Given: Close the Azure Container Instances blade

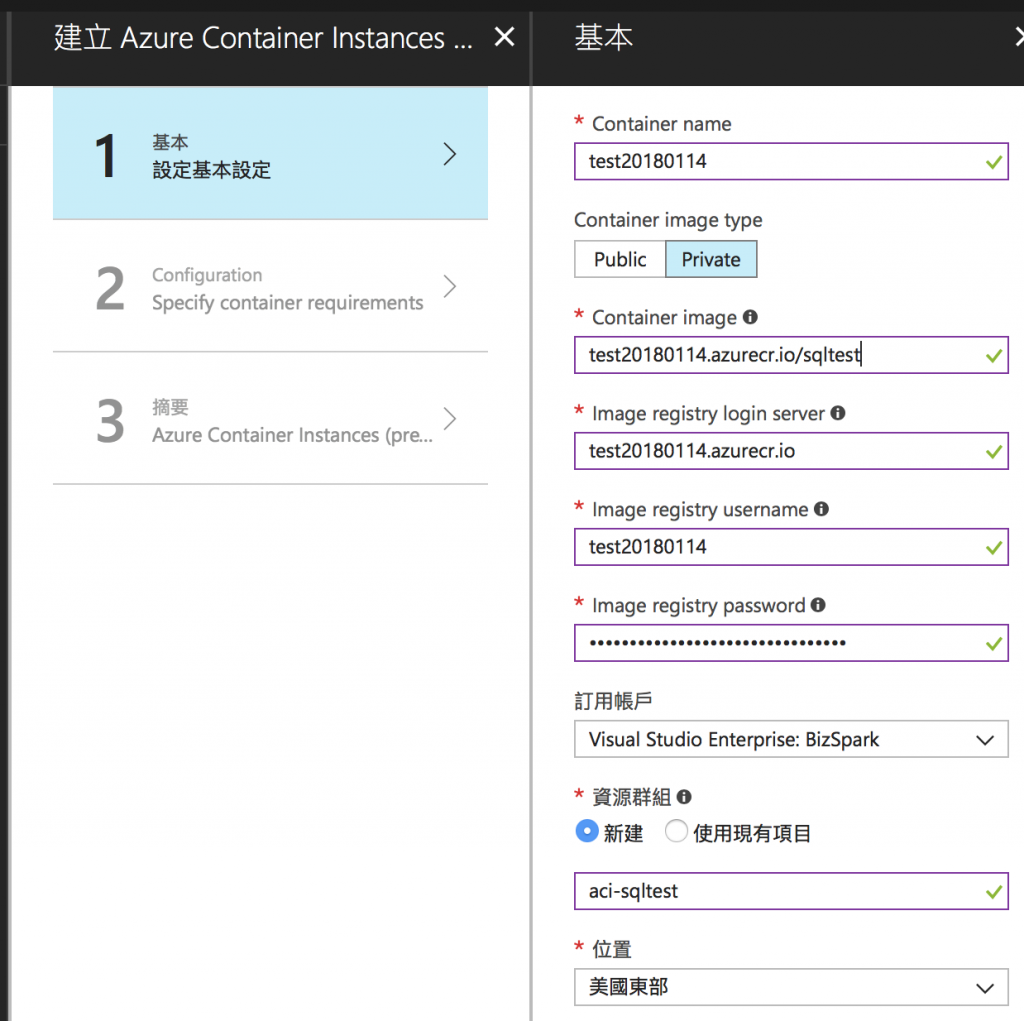Looking at the screenshot, I should 504,37.
